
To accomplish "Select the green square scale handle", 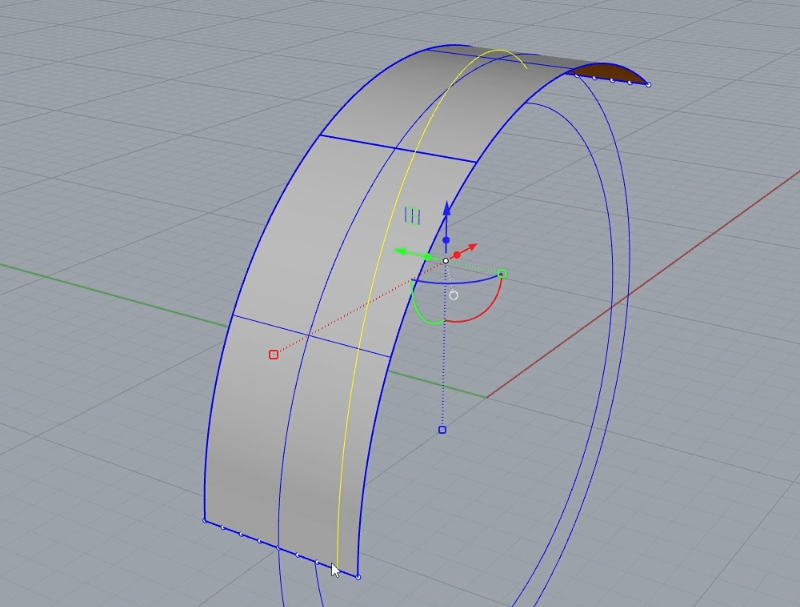I will pyautogui.click(x=502, y=272).
